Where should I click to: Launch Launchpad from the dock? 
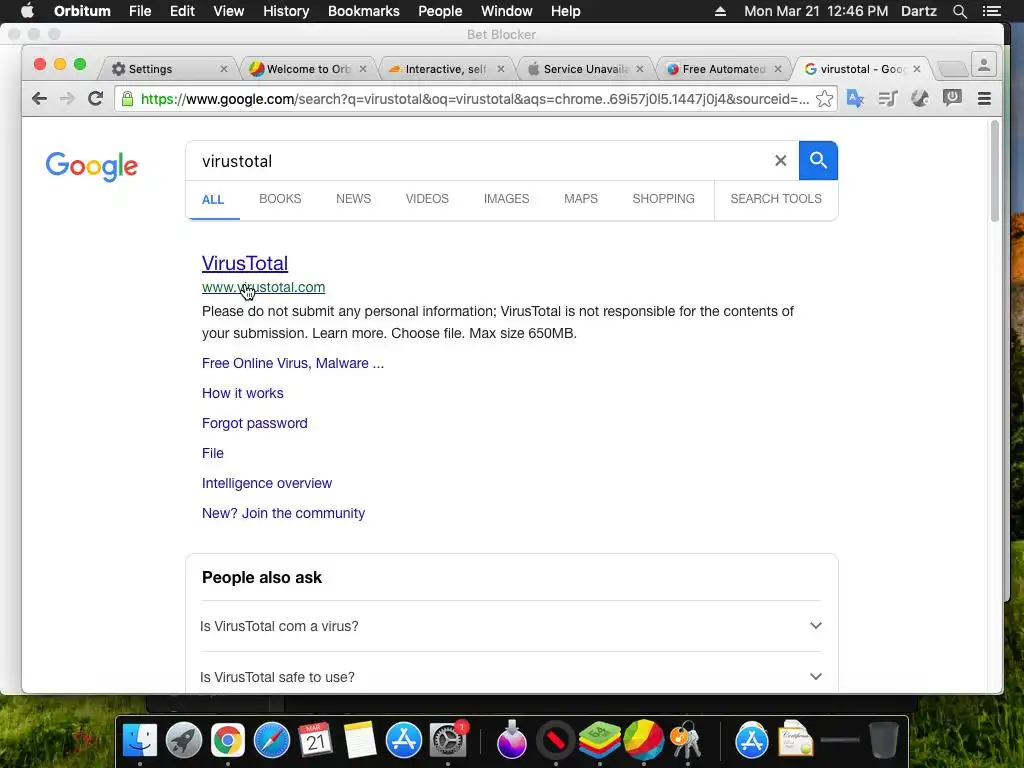click(184, 741)
